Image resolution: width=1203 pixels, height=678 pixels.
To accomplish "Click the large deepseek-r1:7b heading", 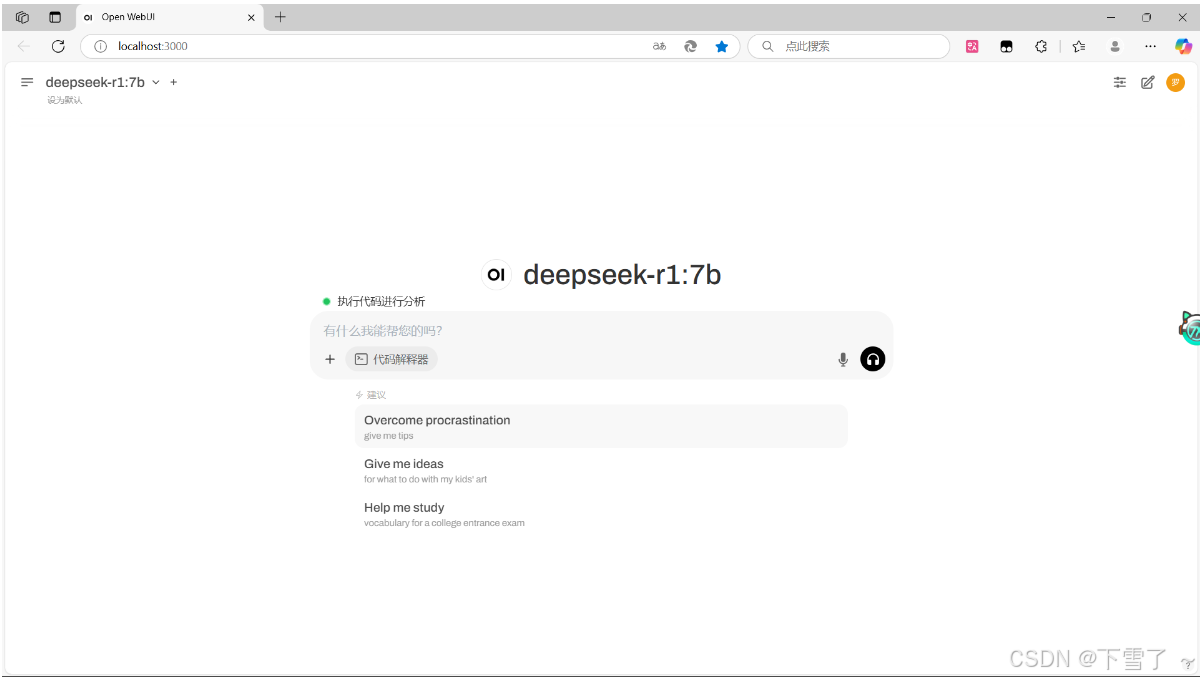I will (x=622, y=274).
